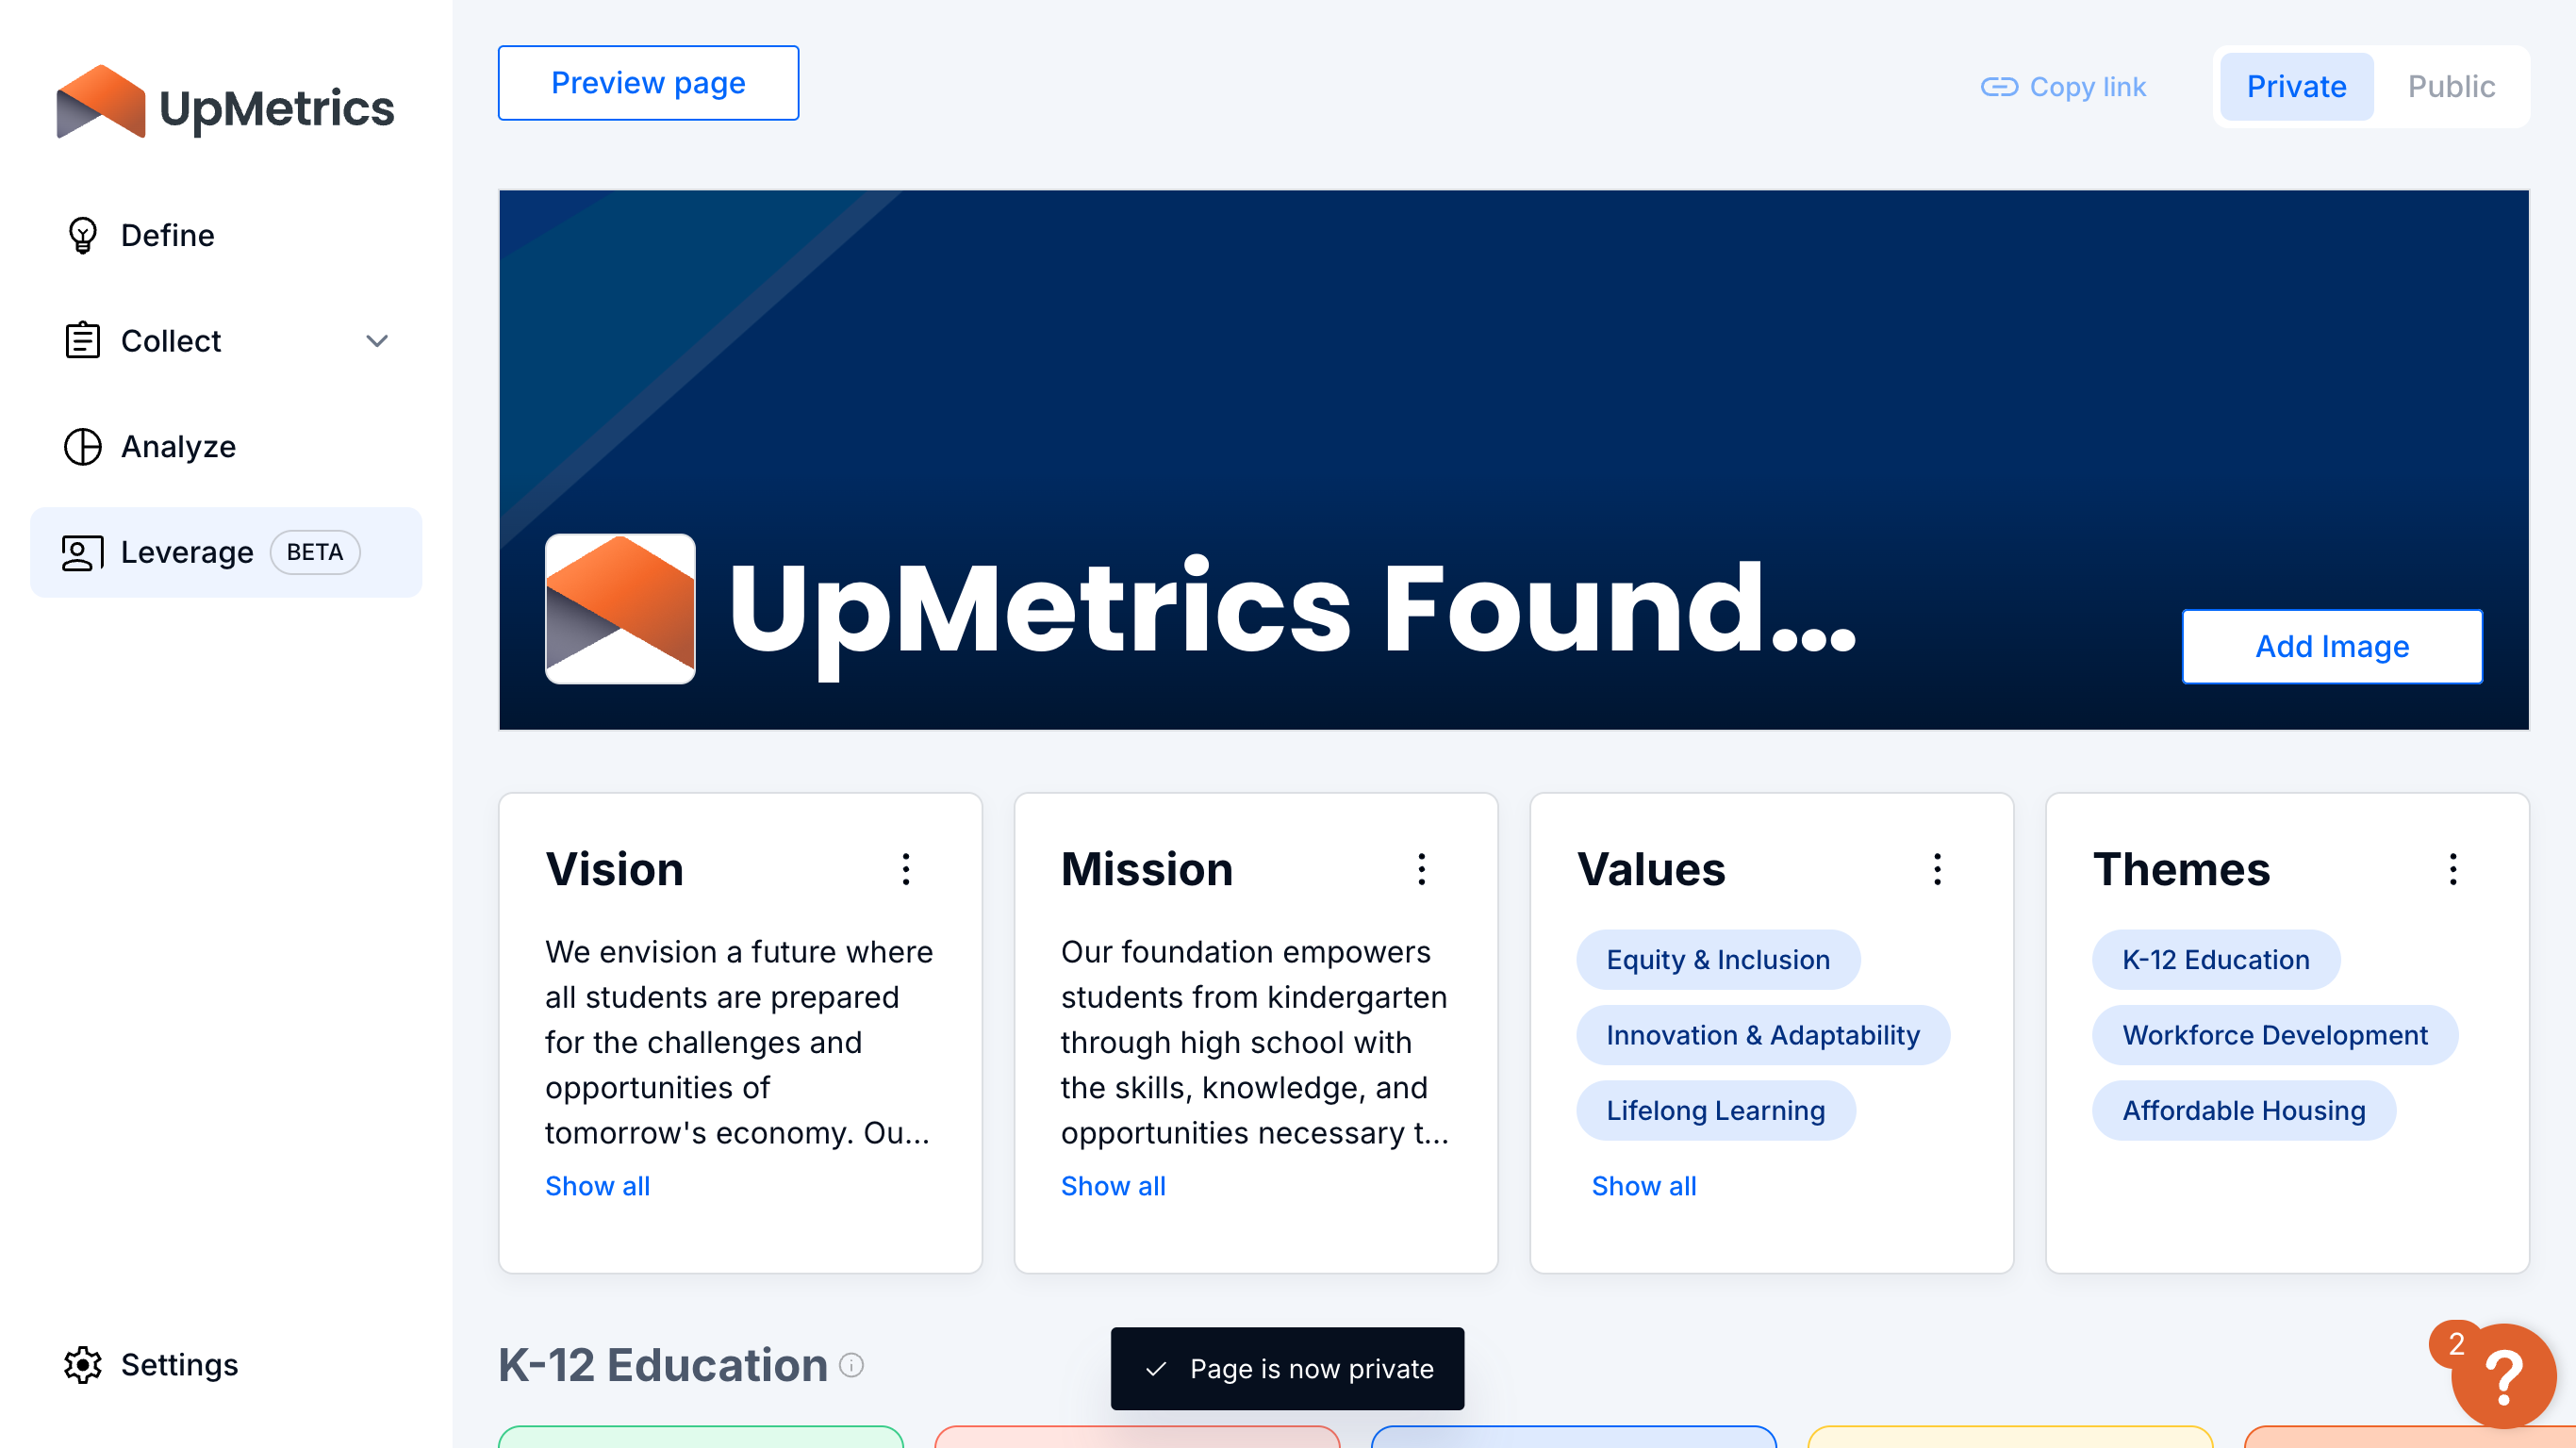
Task: Show all Values tags
Action: click(1643, 1185)
